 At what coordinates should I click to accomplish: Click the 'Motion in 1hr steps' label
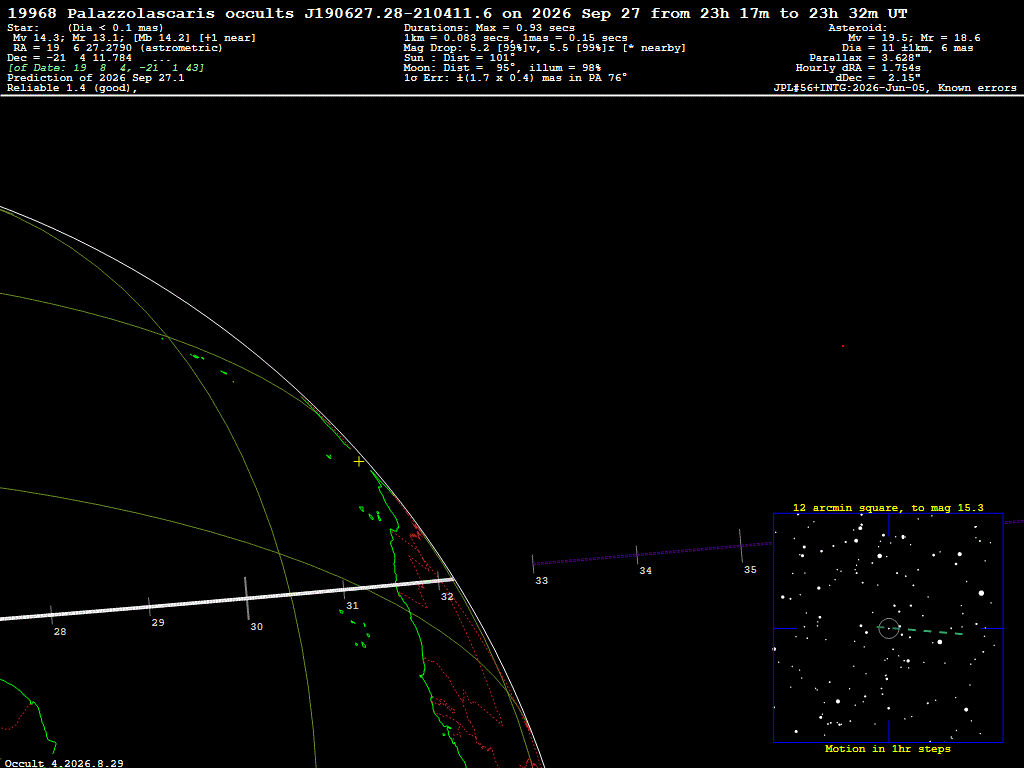click(888, 748)
